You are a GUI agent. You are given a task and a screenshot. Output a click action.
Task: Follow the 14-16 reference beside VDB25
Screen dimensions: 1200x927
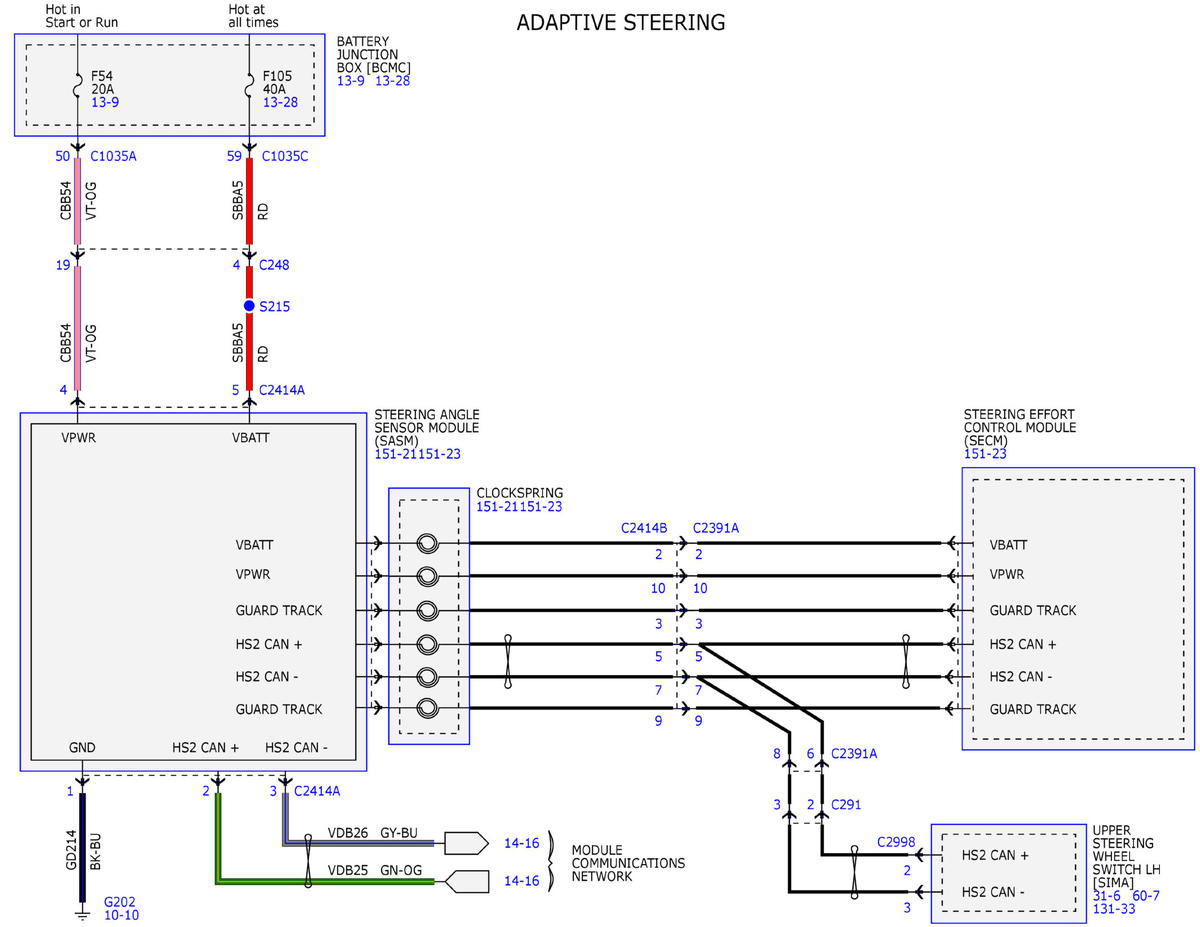522,881
